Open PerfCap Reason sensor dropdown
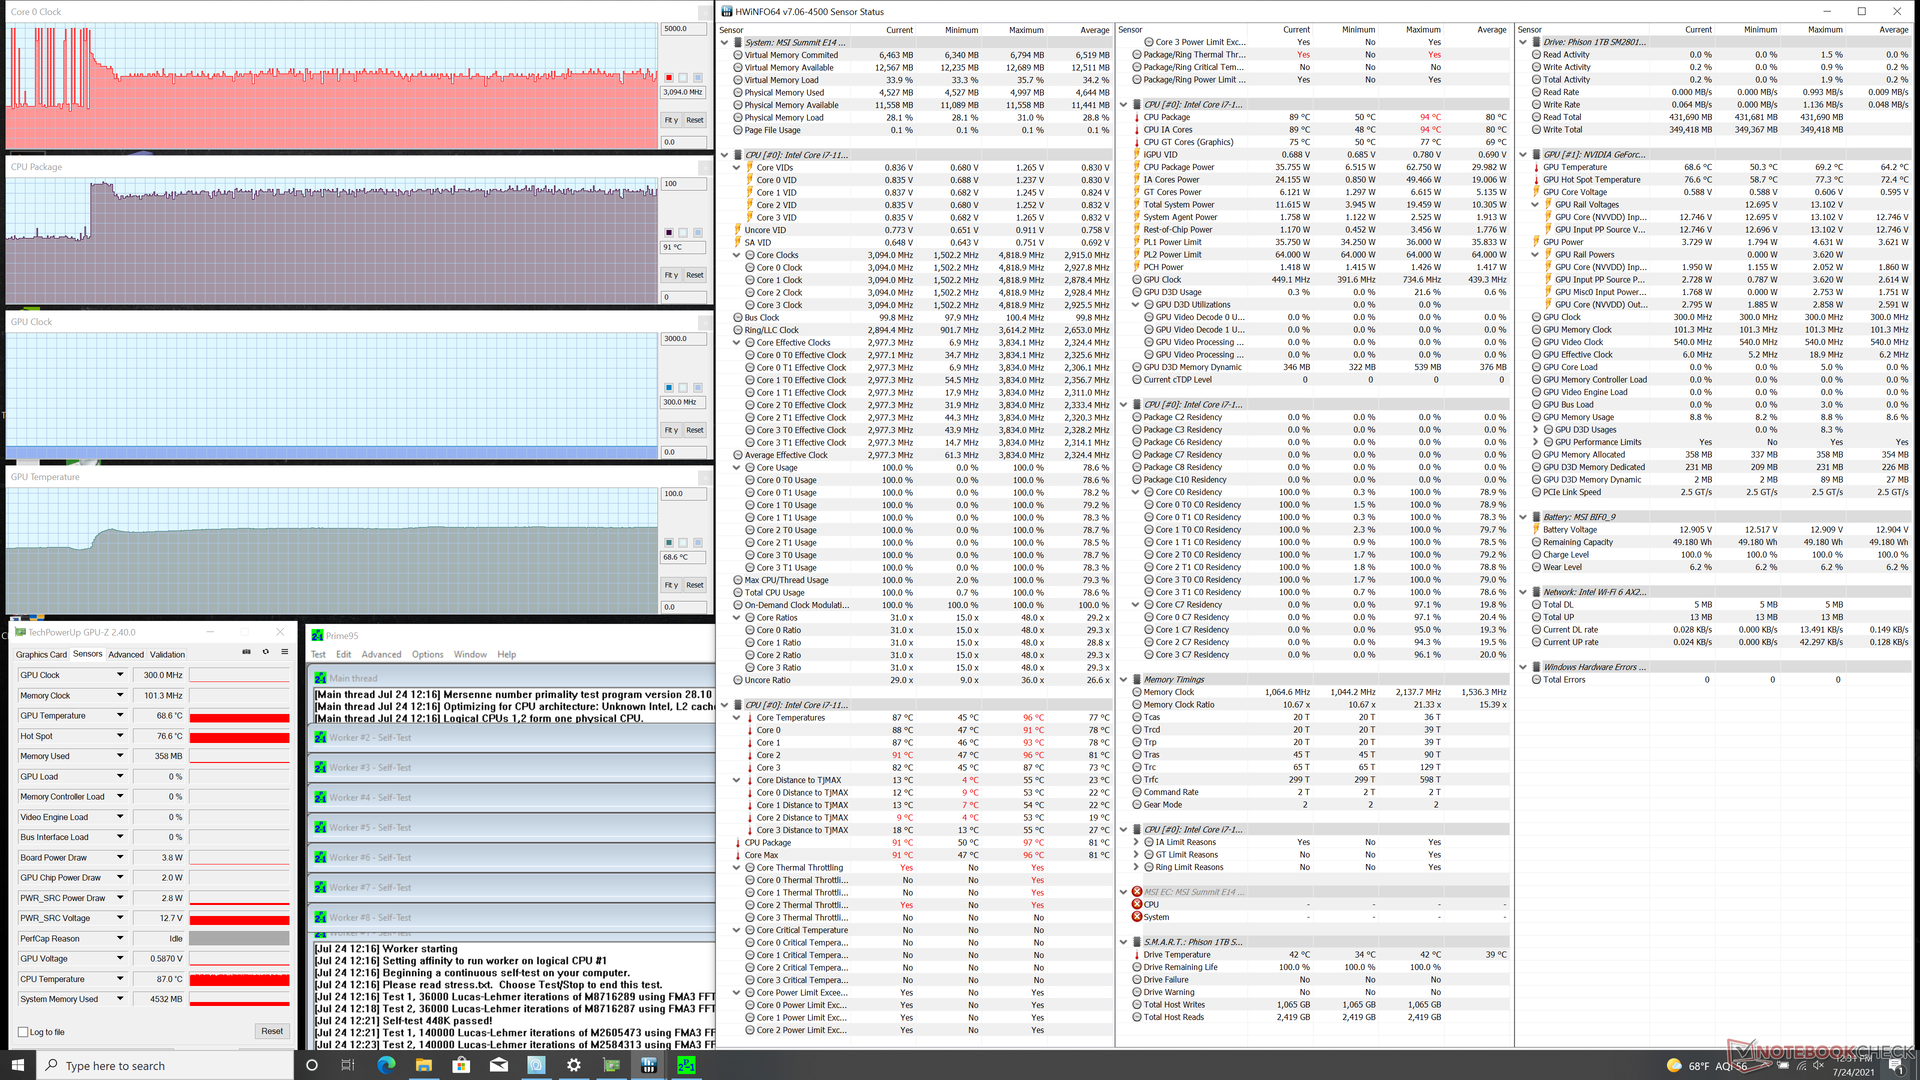Image resolution: width=1920 pixels, height=1080 pixels. coord(120,938)
